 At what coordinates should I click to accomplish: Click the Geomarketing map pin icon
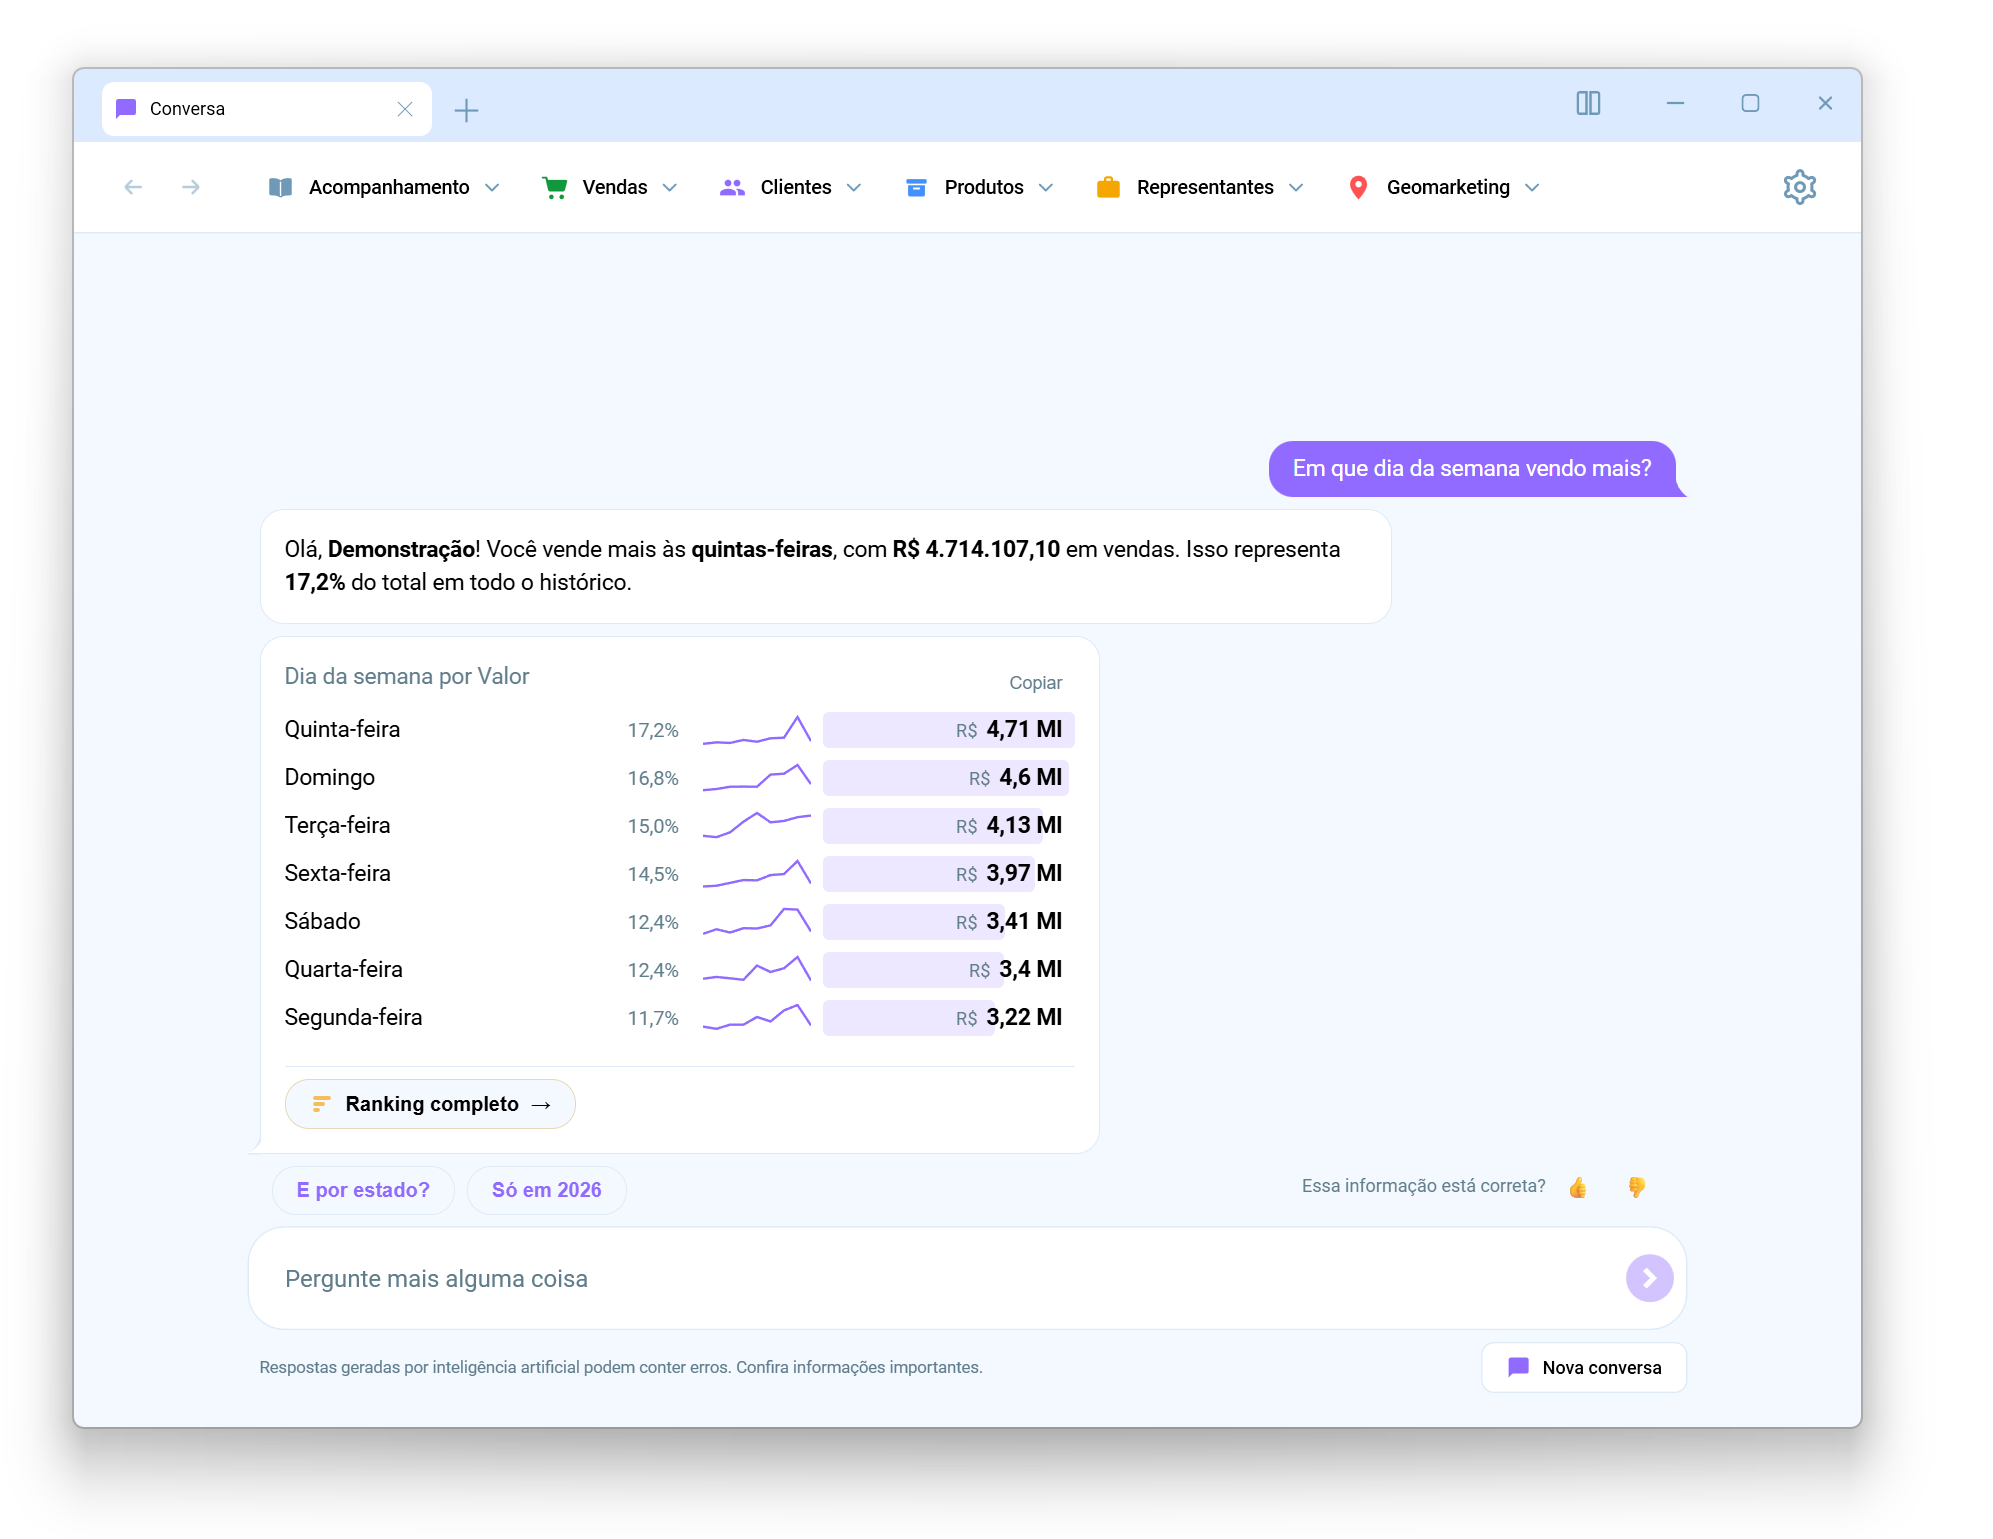point(1358,187)
